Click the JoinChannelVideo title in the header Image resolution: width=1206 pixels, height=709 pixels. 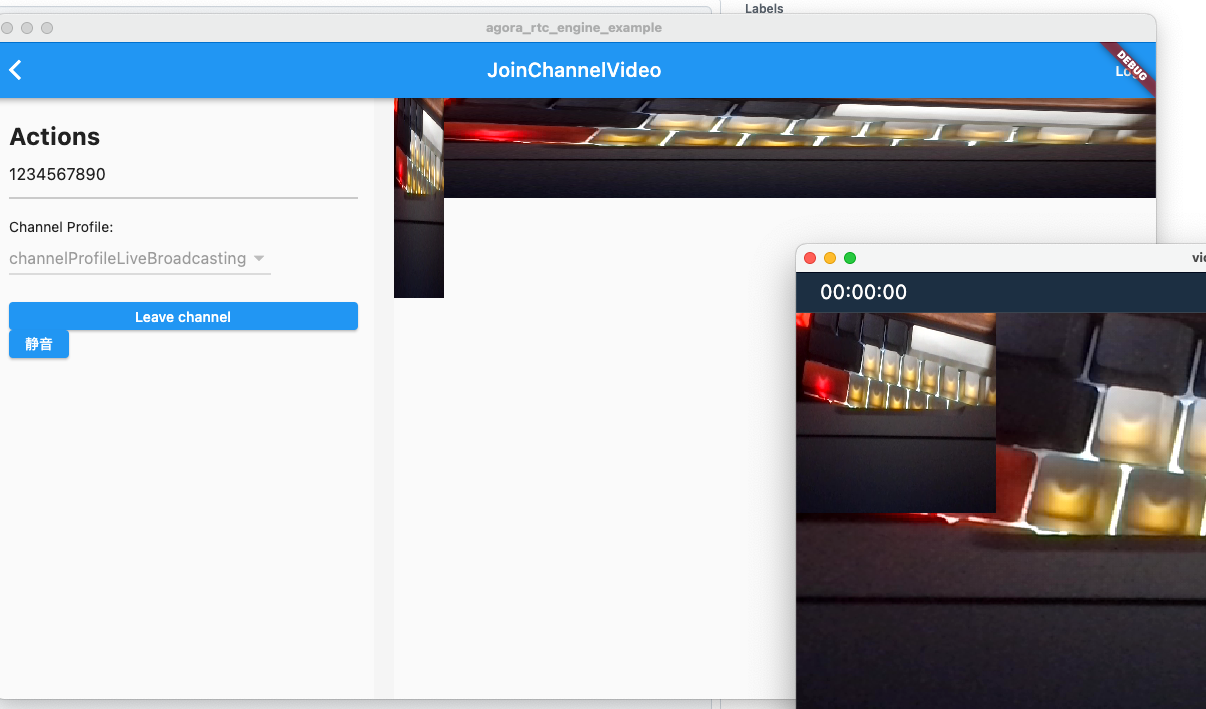click(x=573, y=70)
